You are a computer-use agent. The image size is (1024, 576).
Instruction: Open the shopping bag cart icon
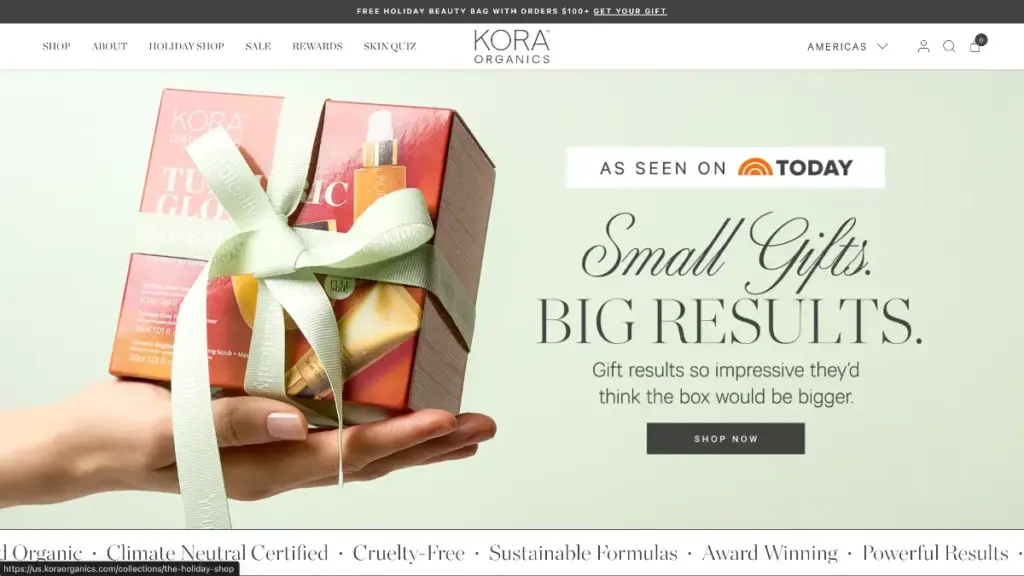pyautogui.click(x=975, y=46)
